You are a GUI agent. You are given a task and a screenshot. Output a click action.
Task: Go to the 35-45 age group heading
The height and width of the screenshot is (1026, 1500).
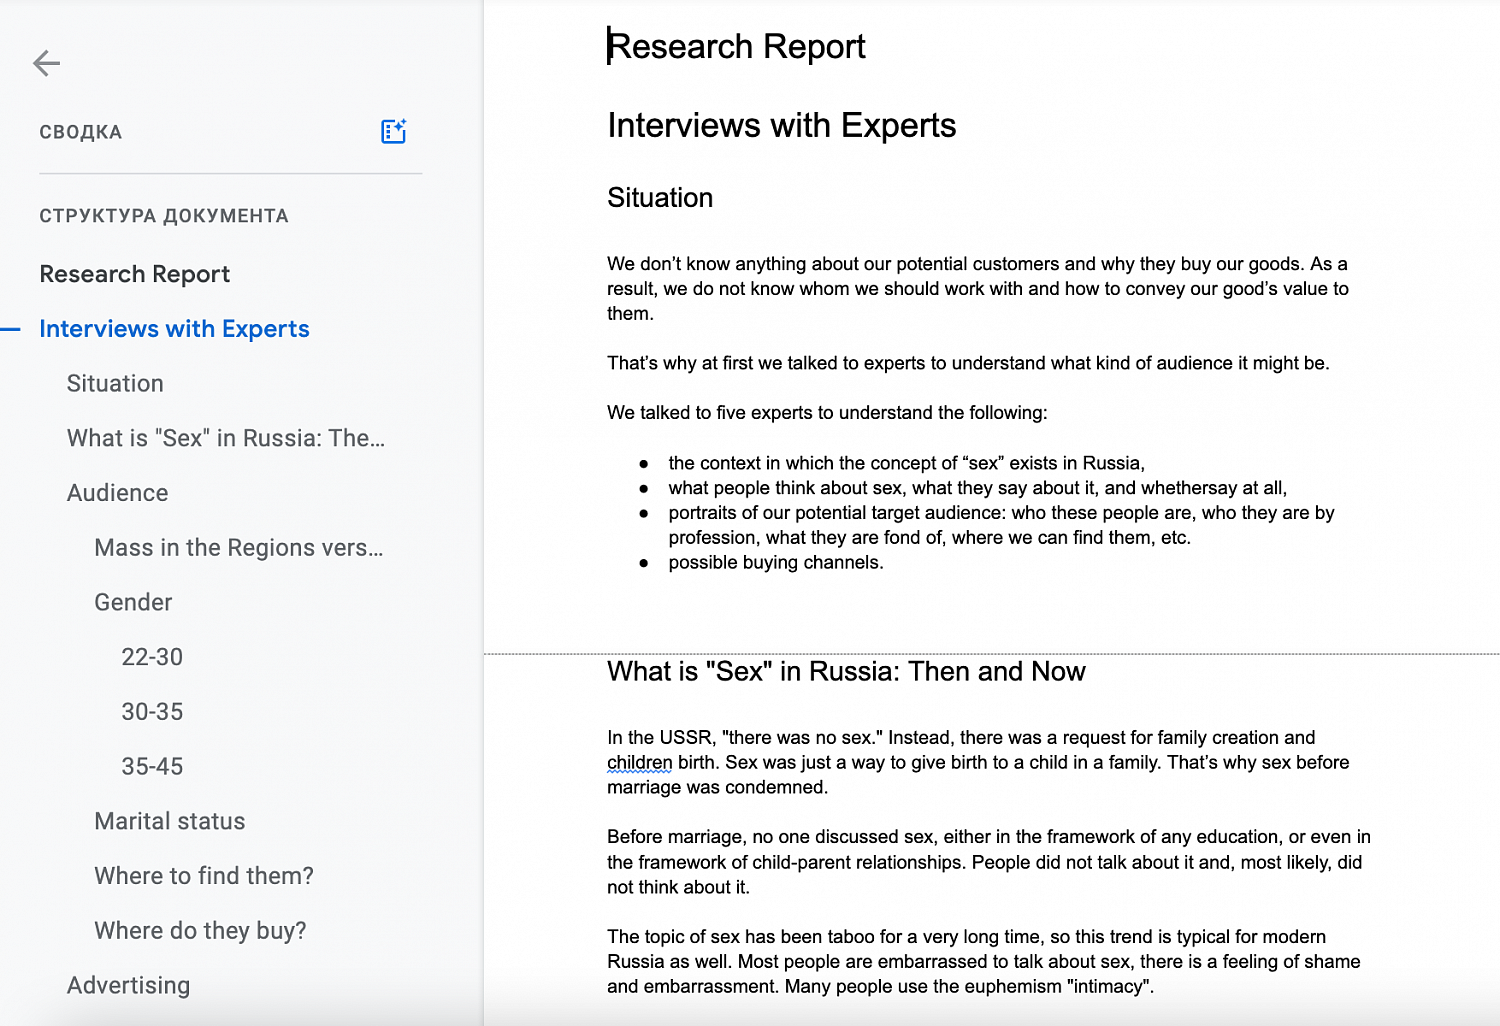(152, 767)
